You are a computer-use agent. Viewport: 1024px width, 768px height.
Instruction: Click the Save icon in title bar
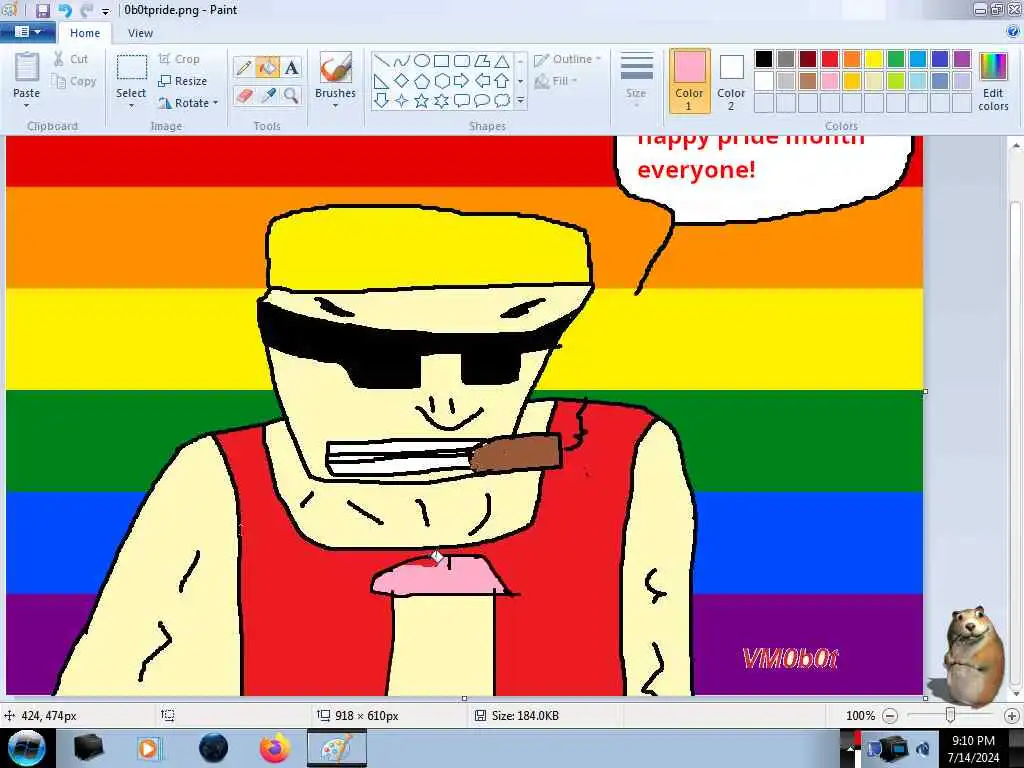point(42,10)
